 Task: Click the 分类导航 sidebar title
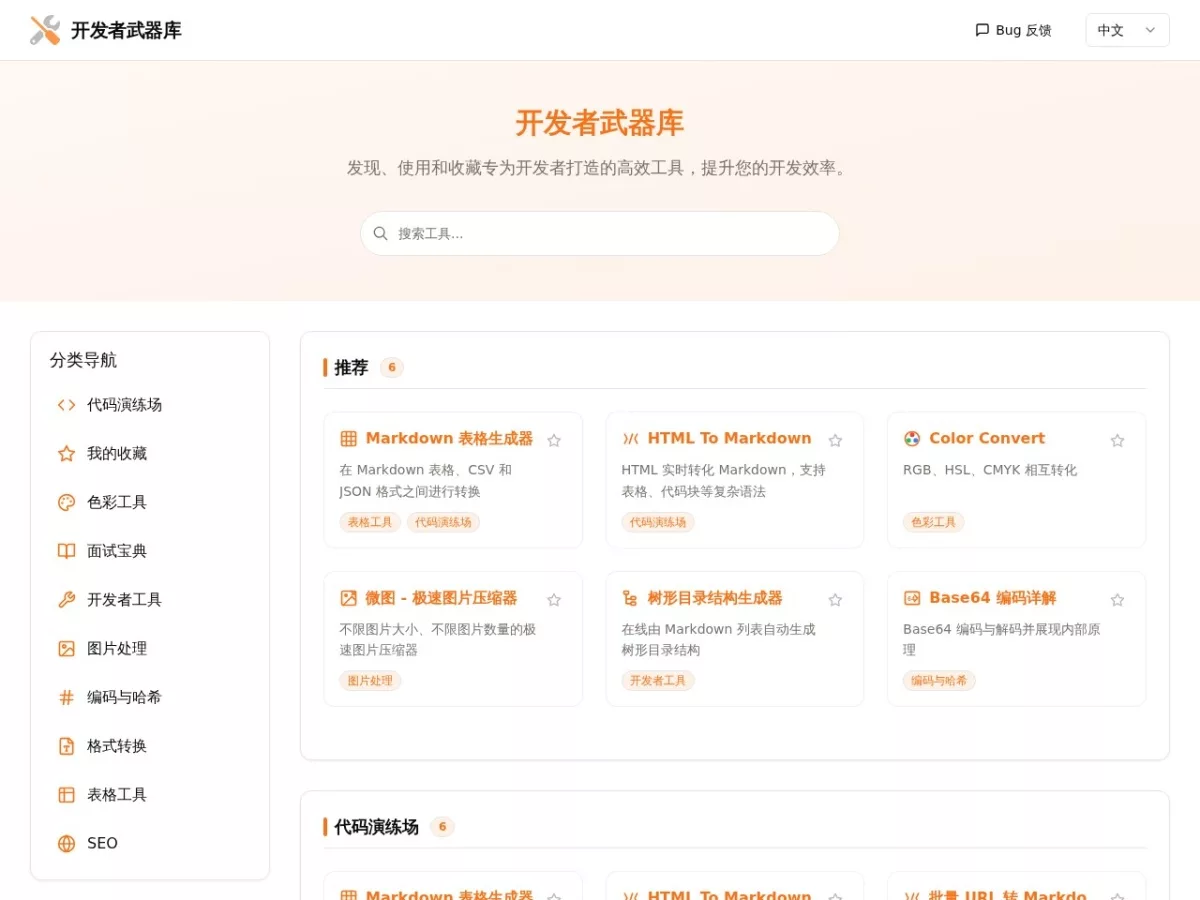83,360
